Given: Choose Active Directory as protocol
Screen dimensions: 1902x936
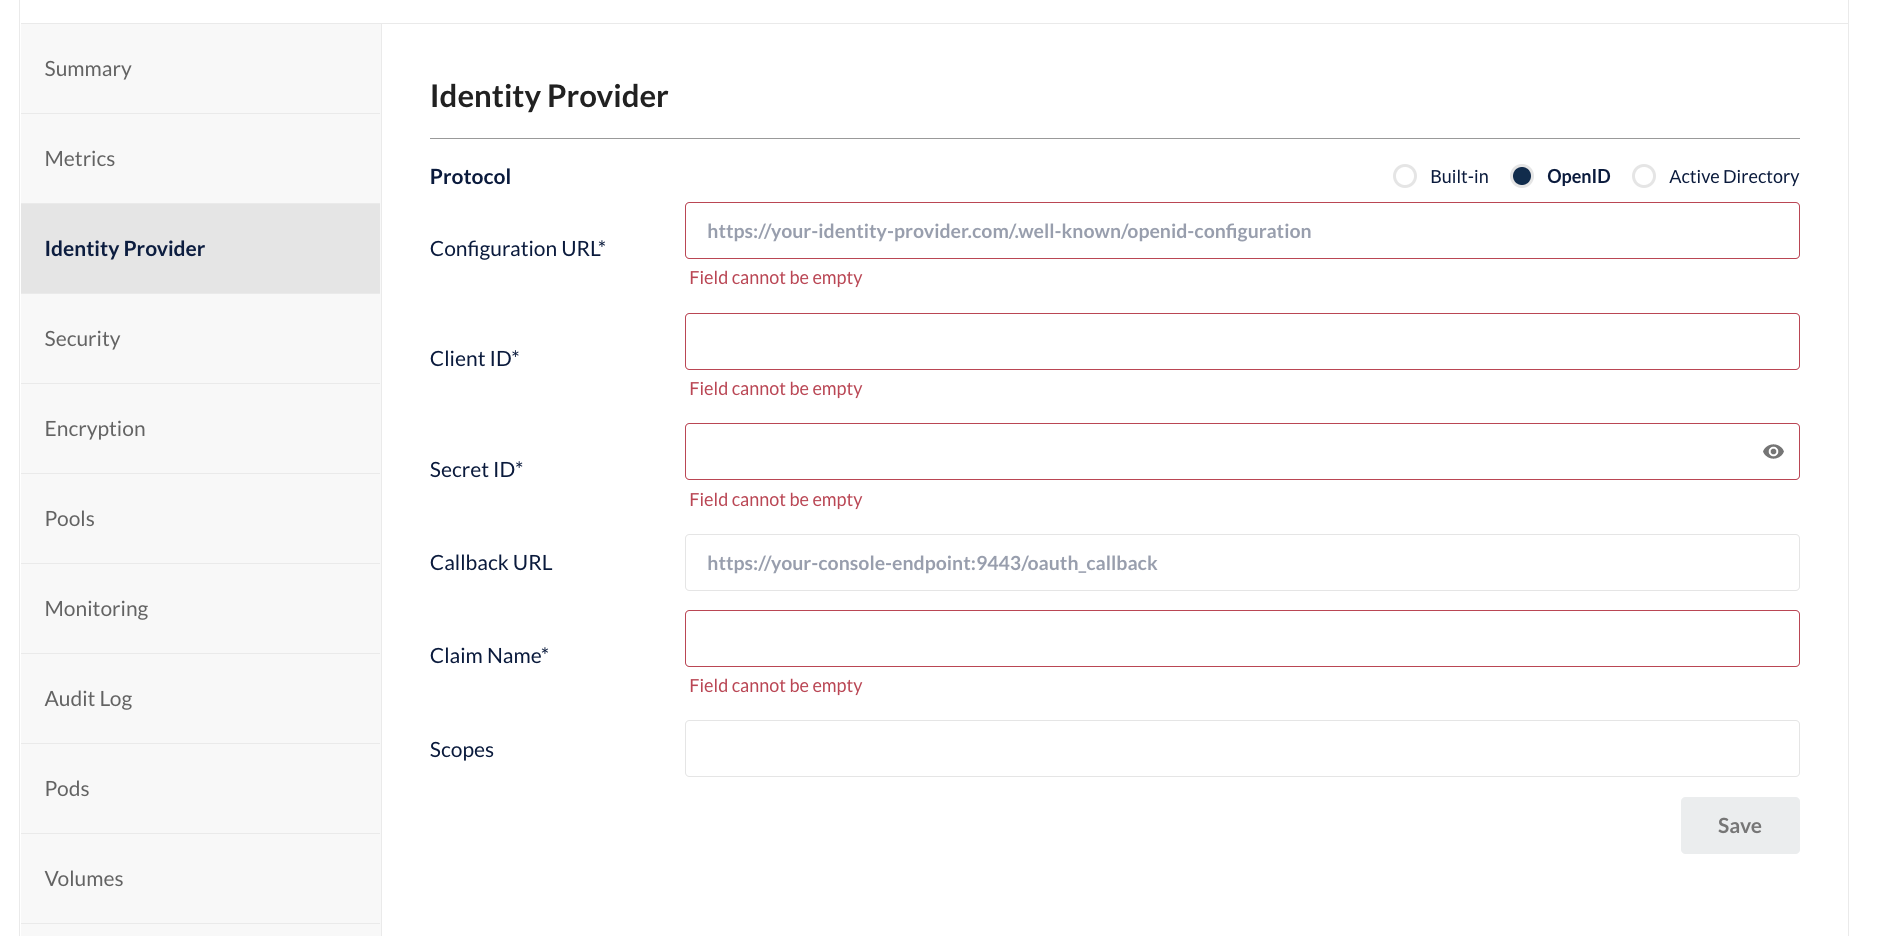Looking at the screenshot, I should [1643, 175].
